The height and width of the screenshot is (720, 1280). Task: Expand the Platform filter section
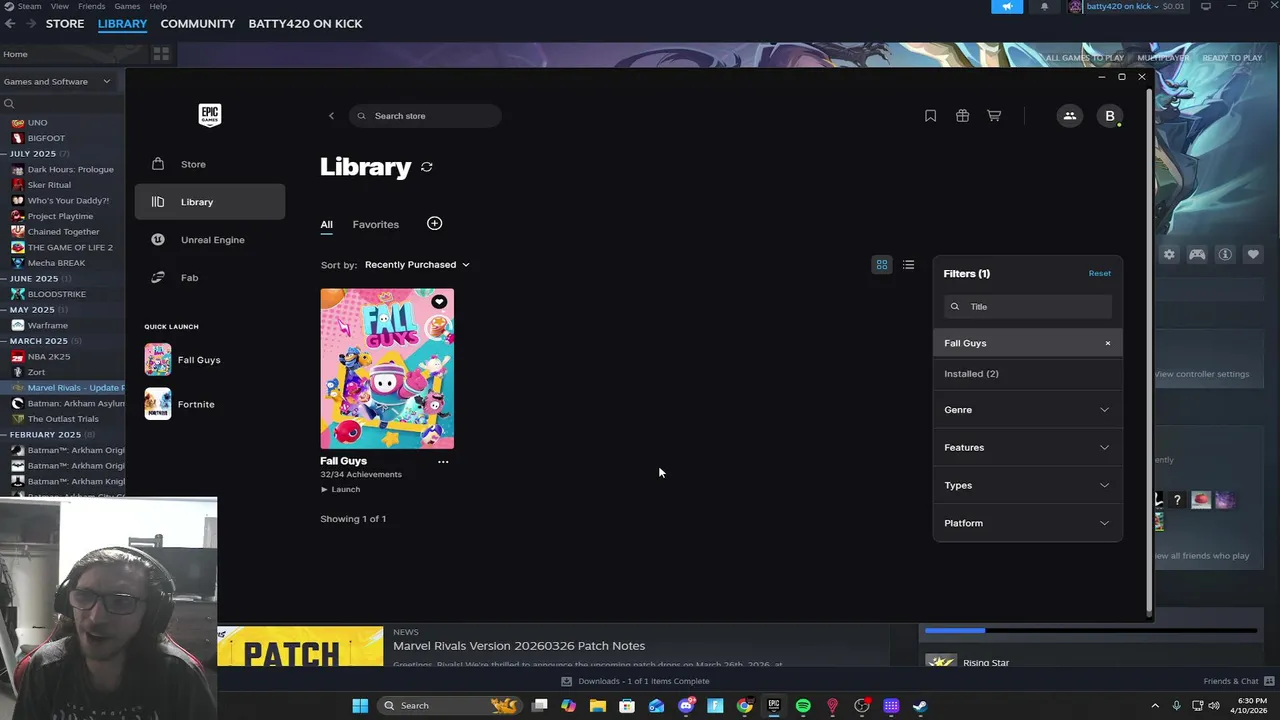tap(1027, 523)
